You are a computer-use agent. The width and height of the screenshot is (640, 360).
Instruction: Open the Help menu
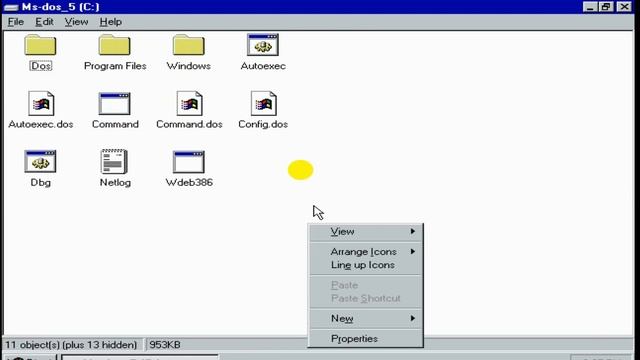point(111,22)
